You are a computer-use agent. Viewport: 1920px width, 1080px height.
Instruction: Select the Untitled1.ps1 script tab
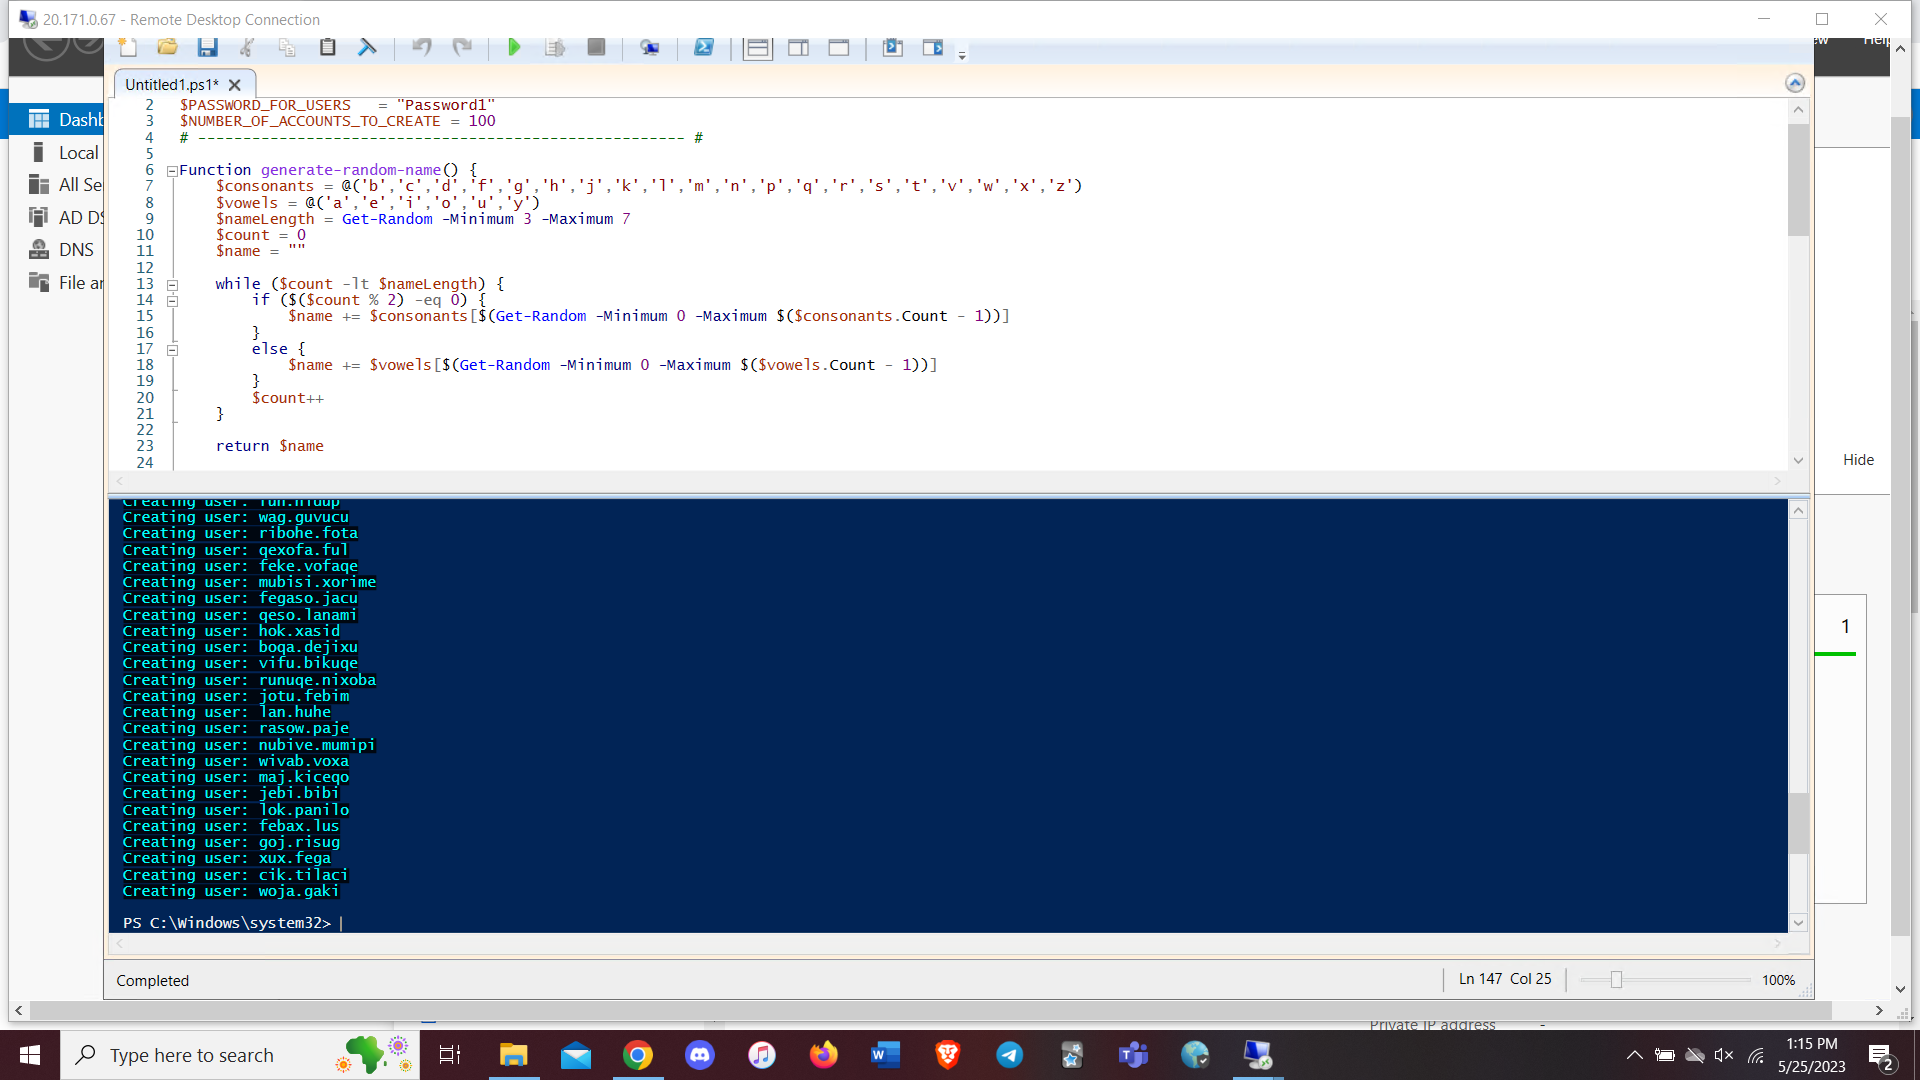pyautogui.click(x=171, y=84)
